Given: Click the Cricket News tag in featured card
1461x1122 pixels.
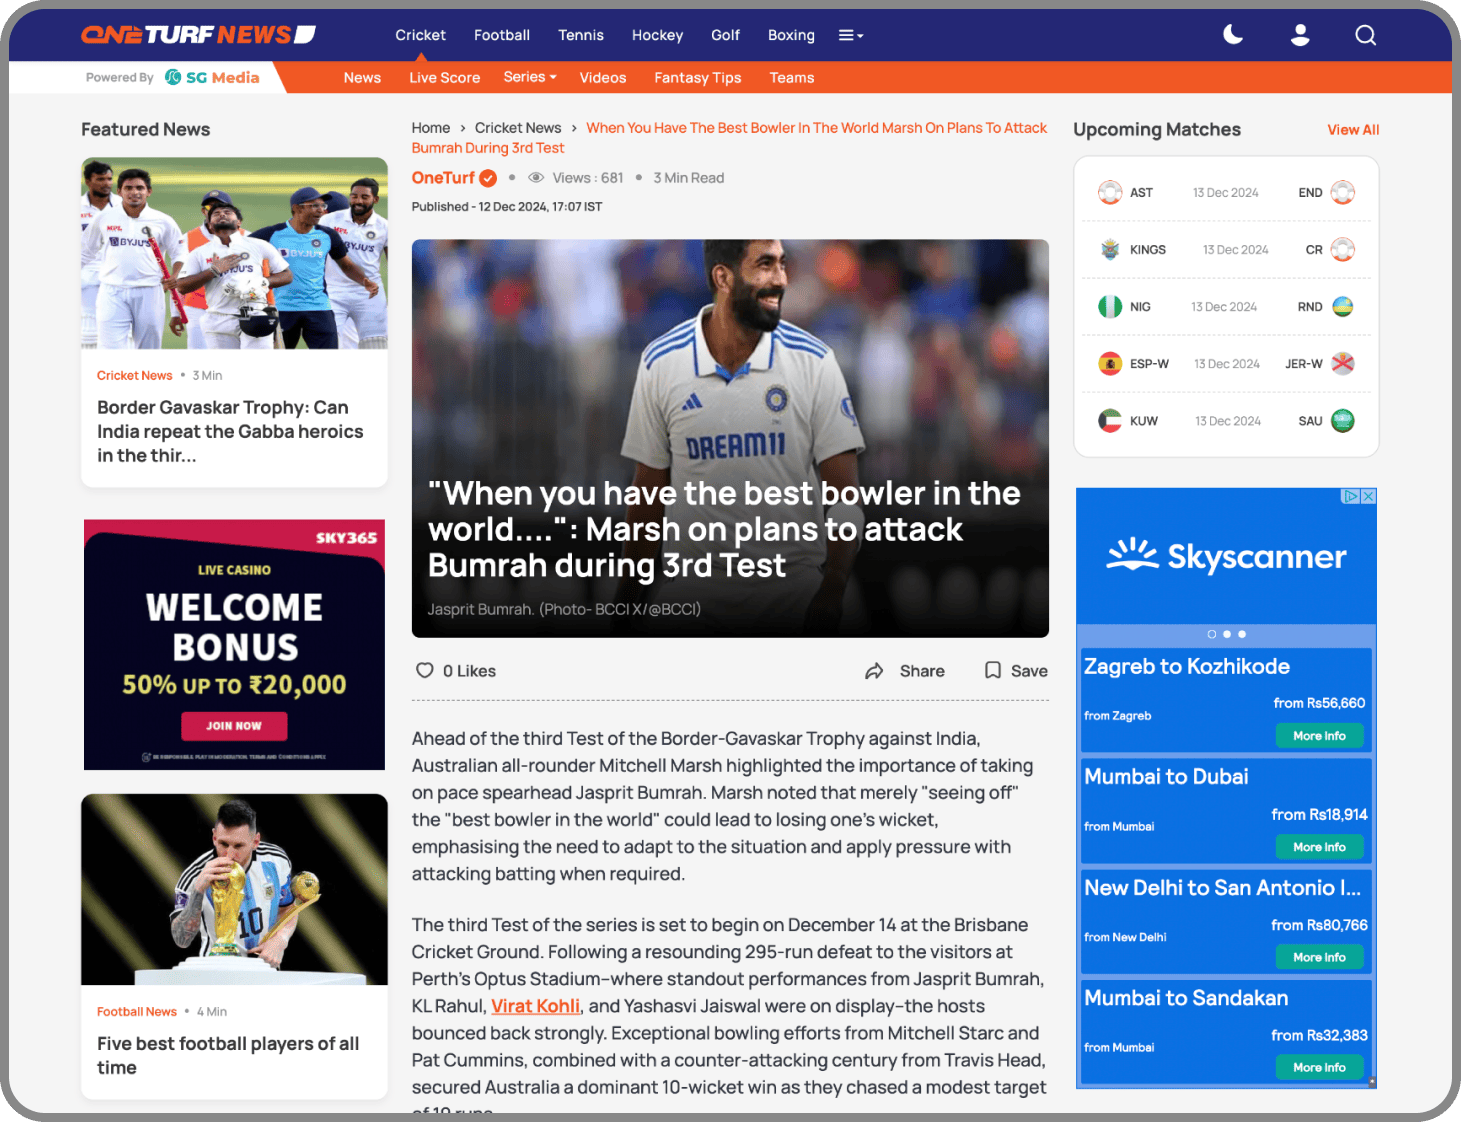Looking at the screenshot, I should tap(134, 375).
